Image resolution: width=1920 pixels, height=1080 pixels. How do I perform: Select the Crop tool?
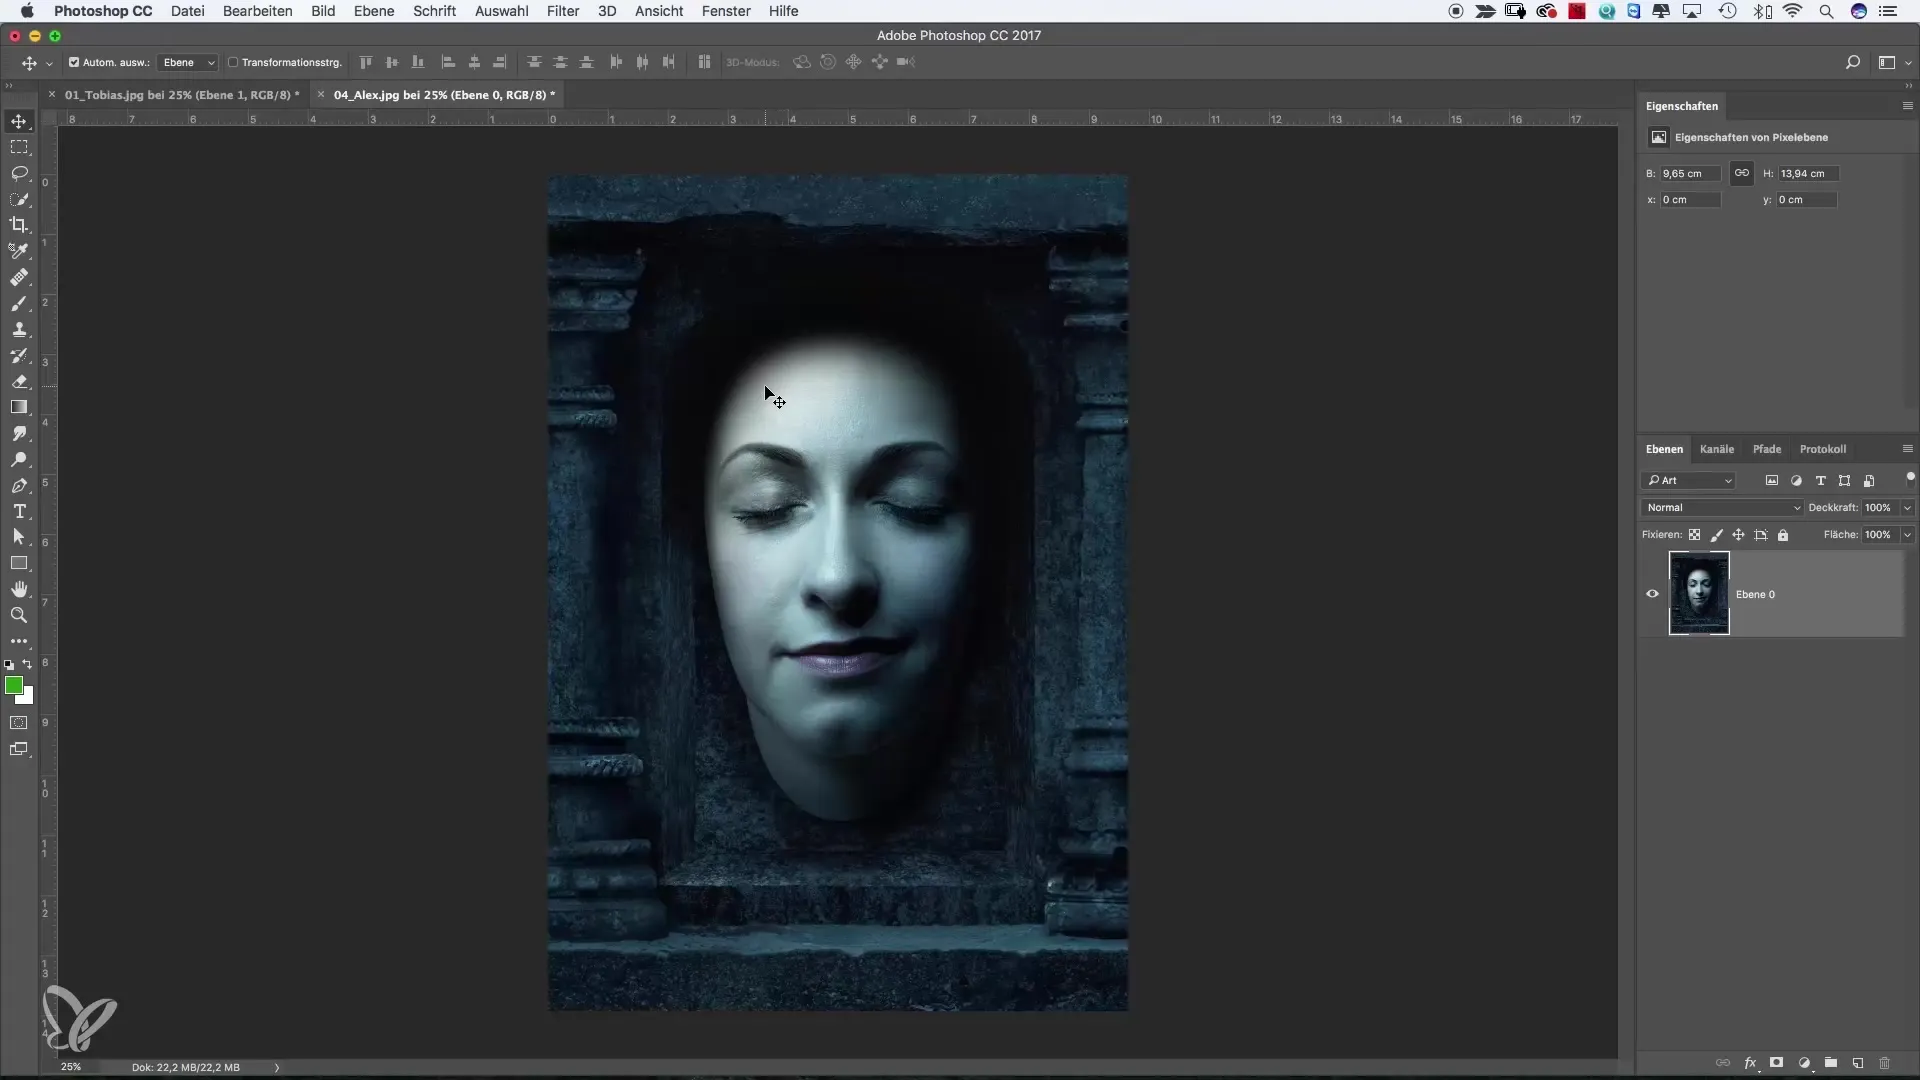tap(19, 225)
